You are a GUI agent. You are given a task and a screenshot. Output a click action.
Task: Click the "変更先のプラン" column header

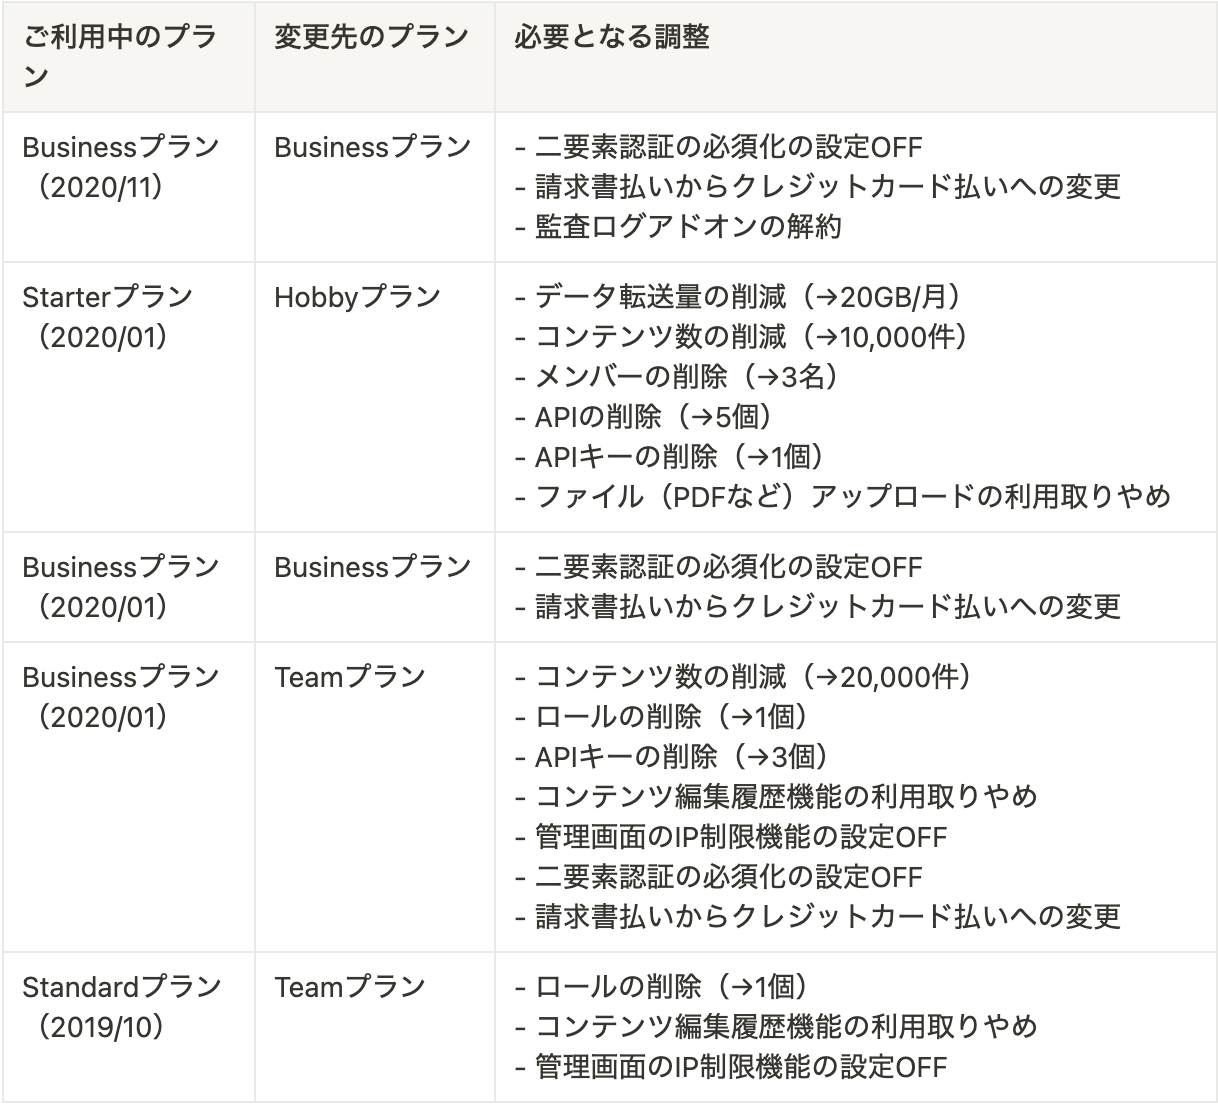pyautogui.click(x=371, y=37)
